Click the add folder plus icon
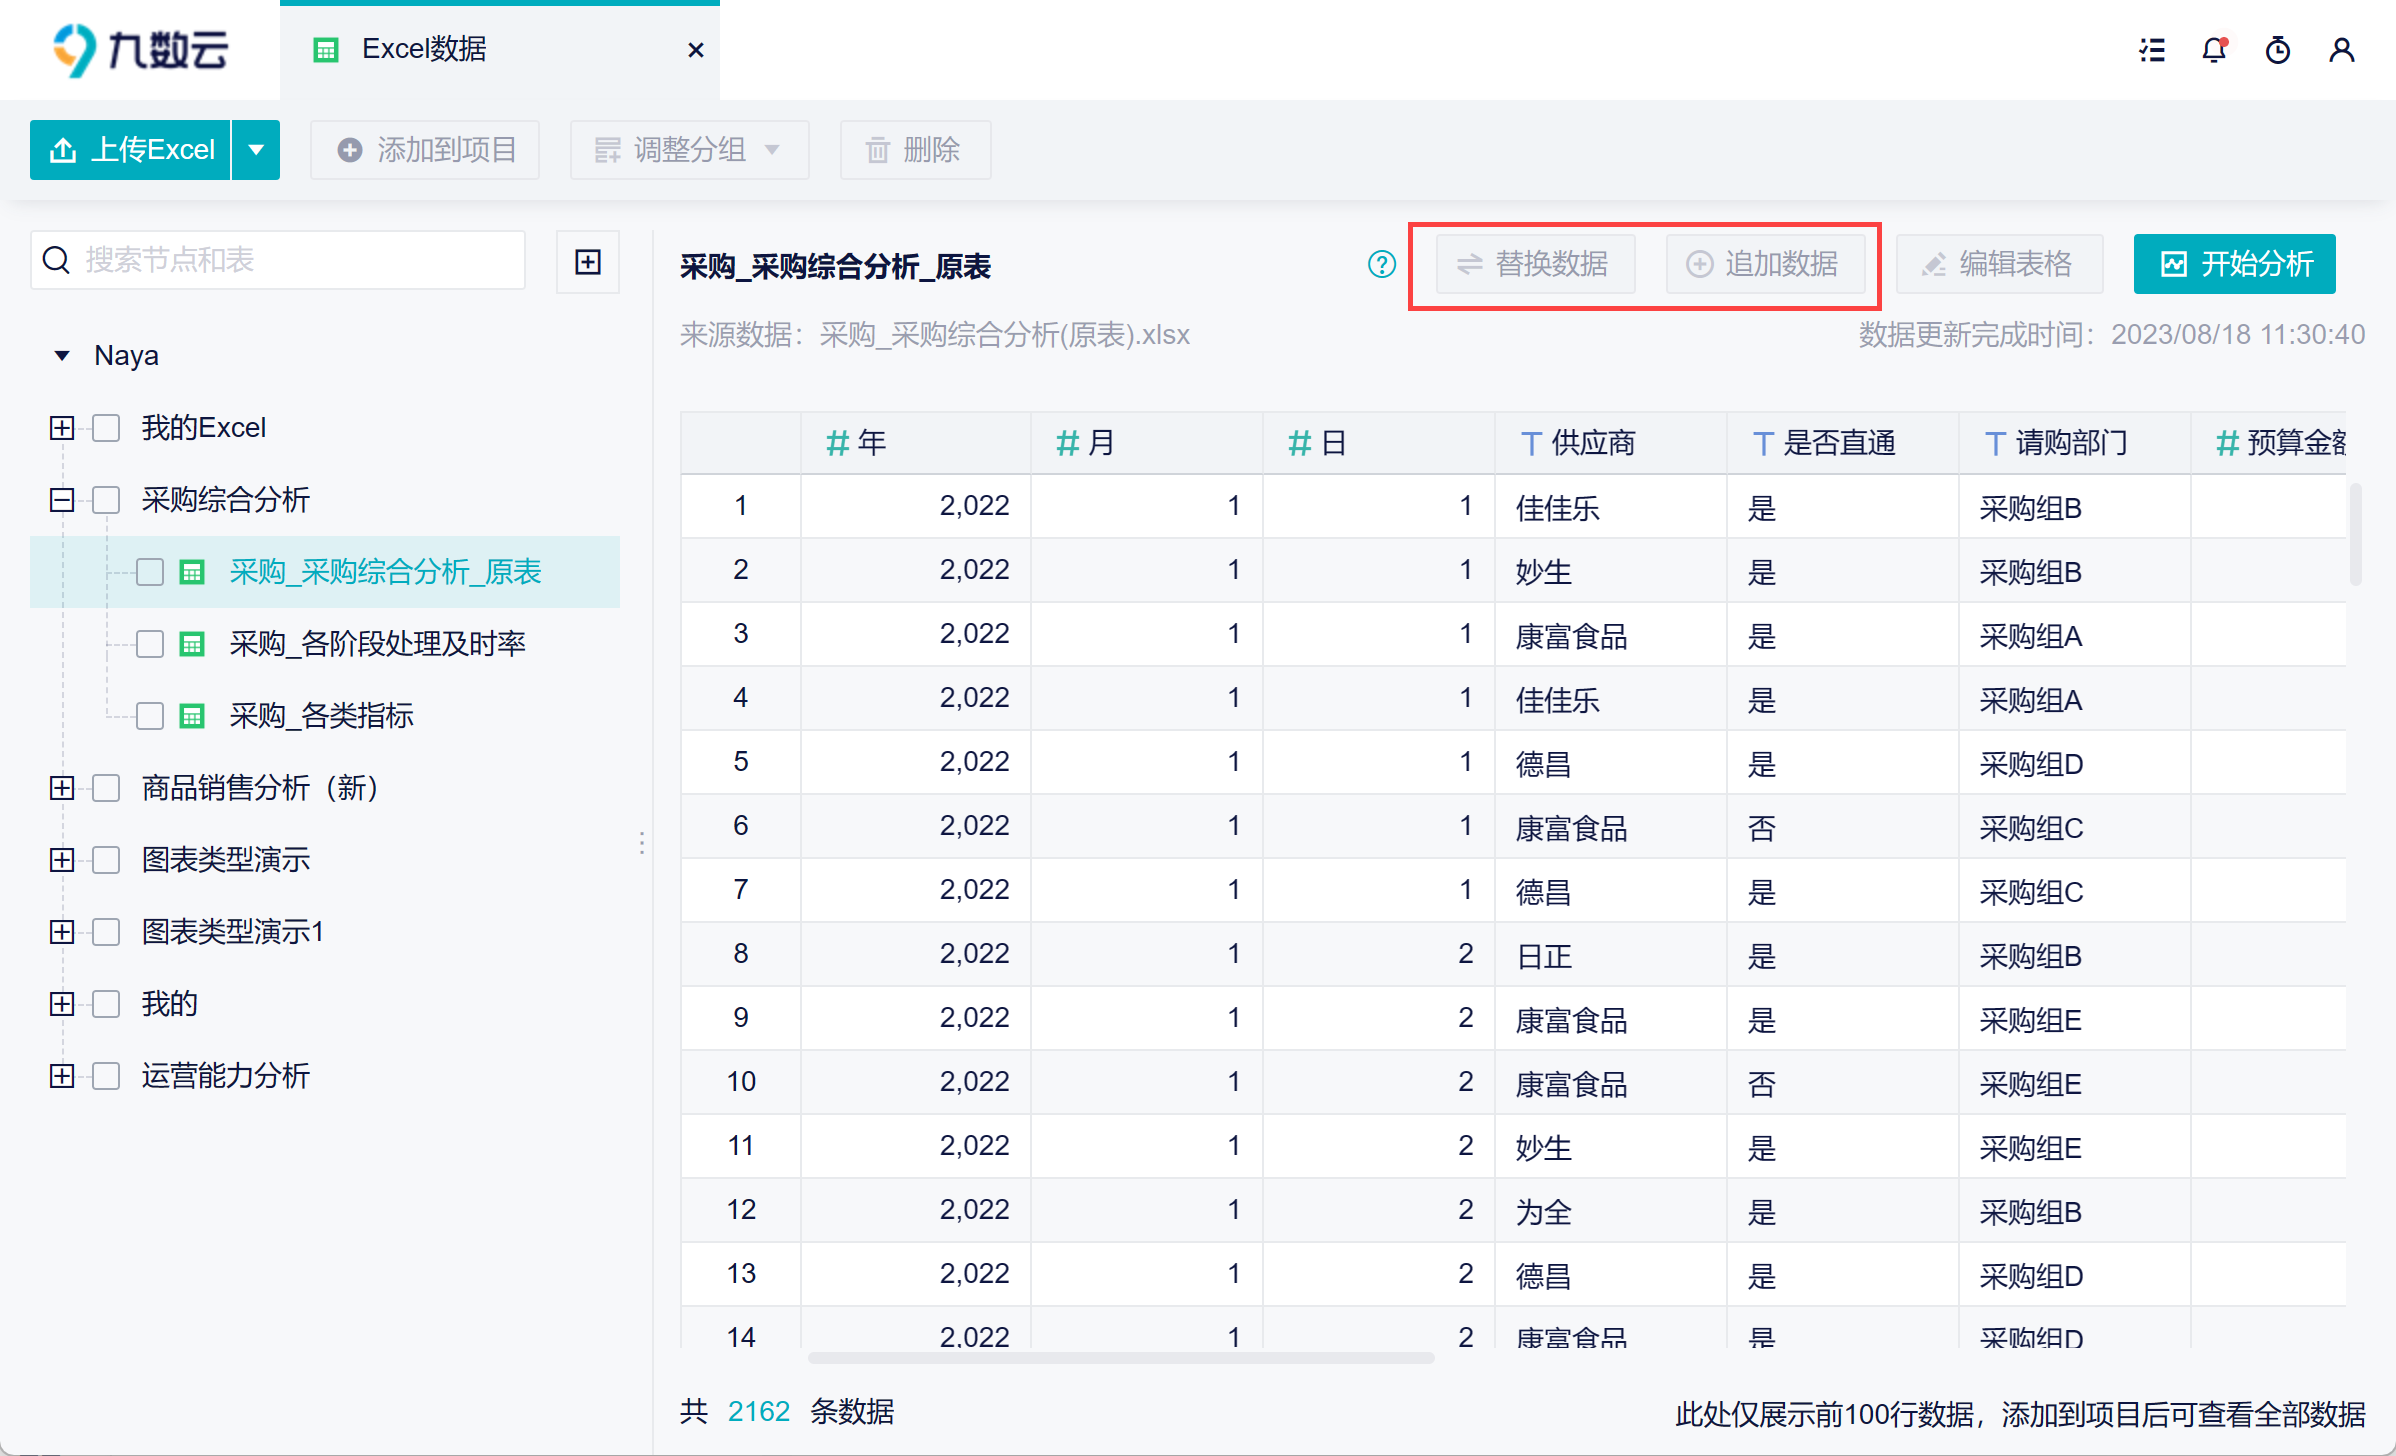This screenshot has height=1456, width=2396. 588,262
